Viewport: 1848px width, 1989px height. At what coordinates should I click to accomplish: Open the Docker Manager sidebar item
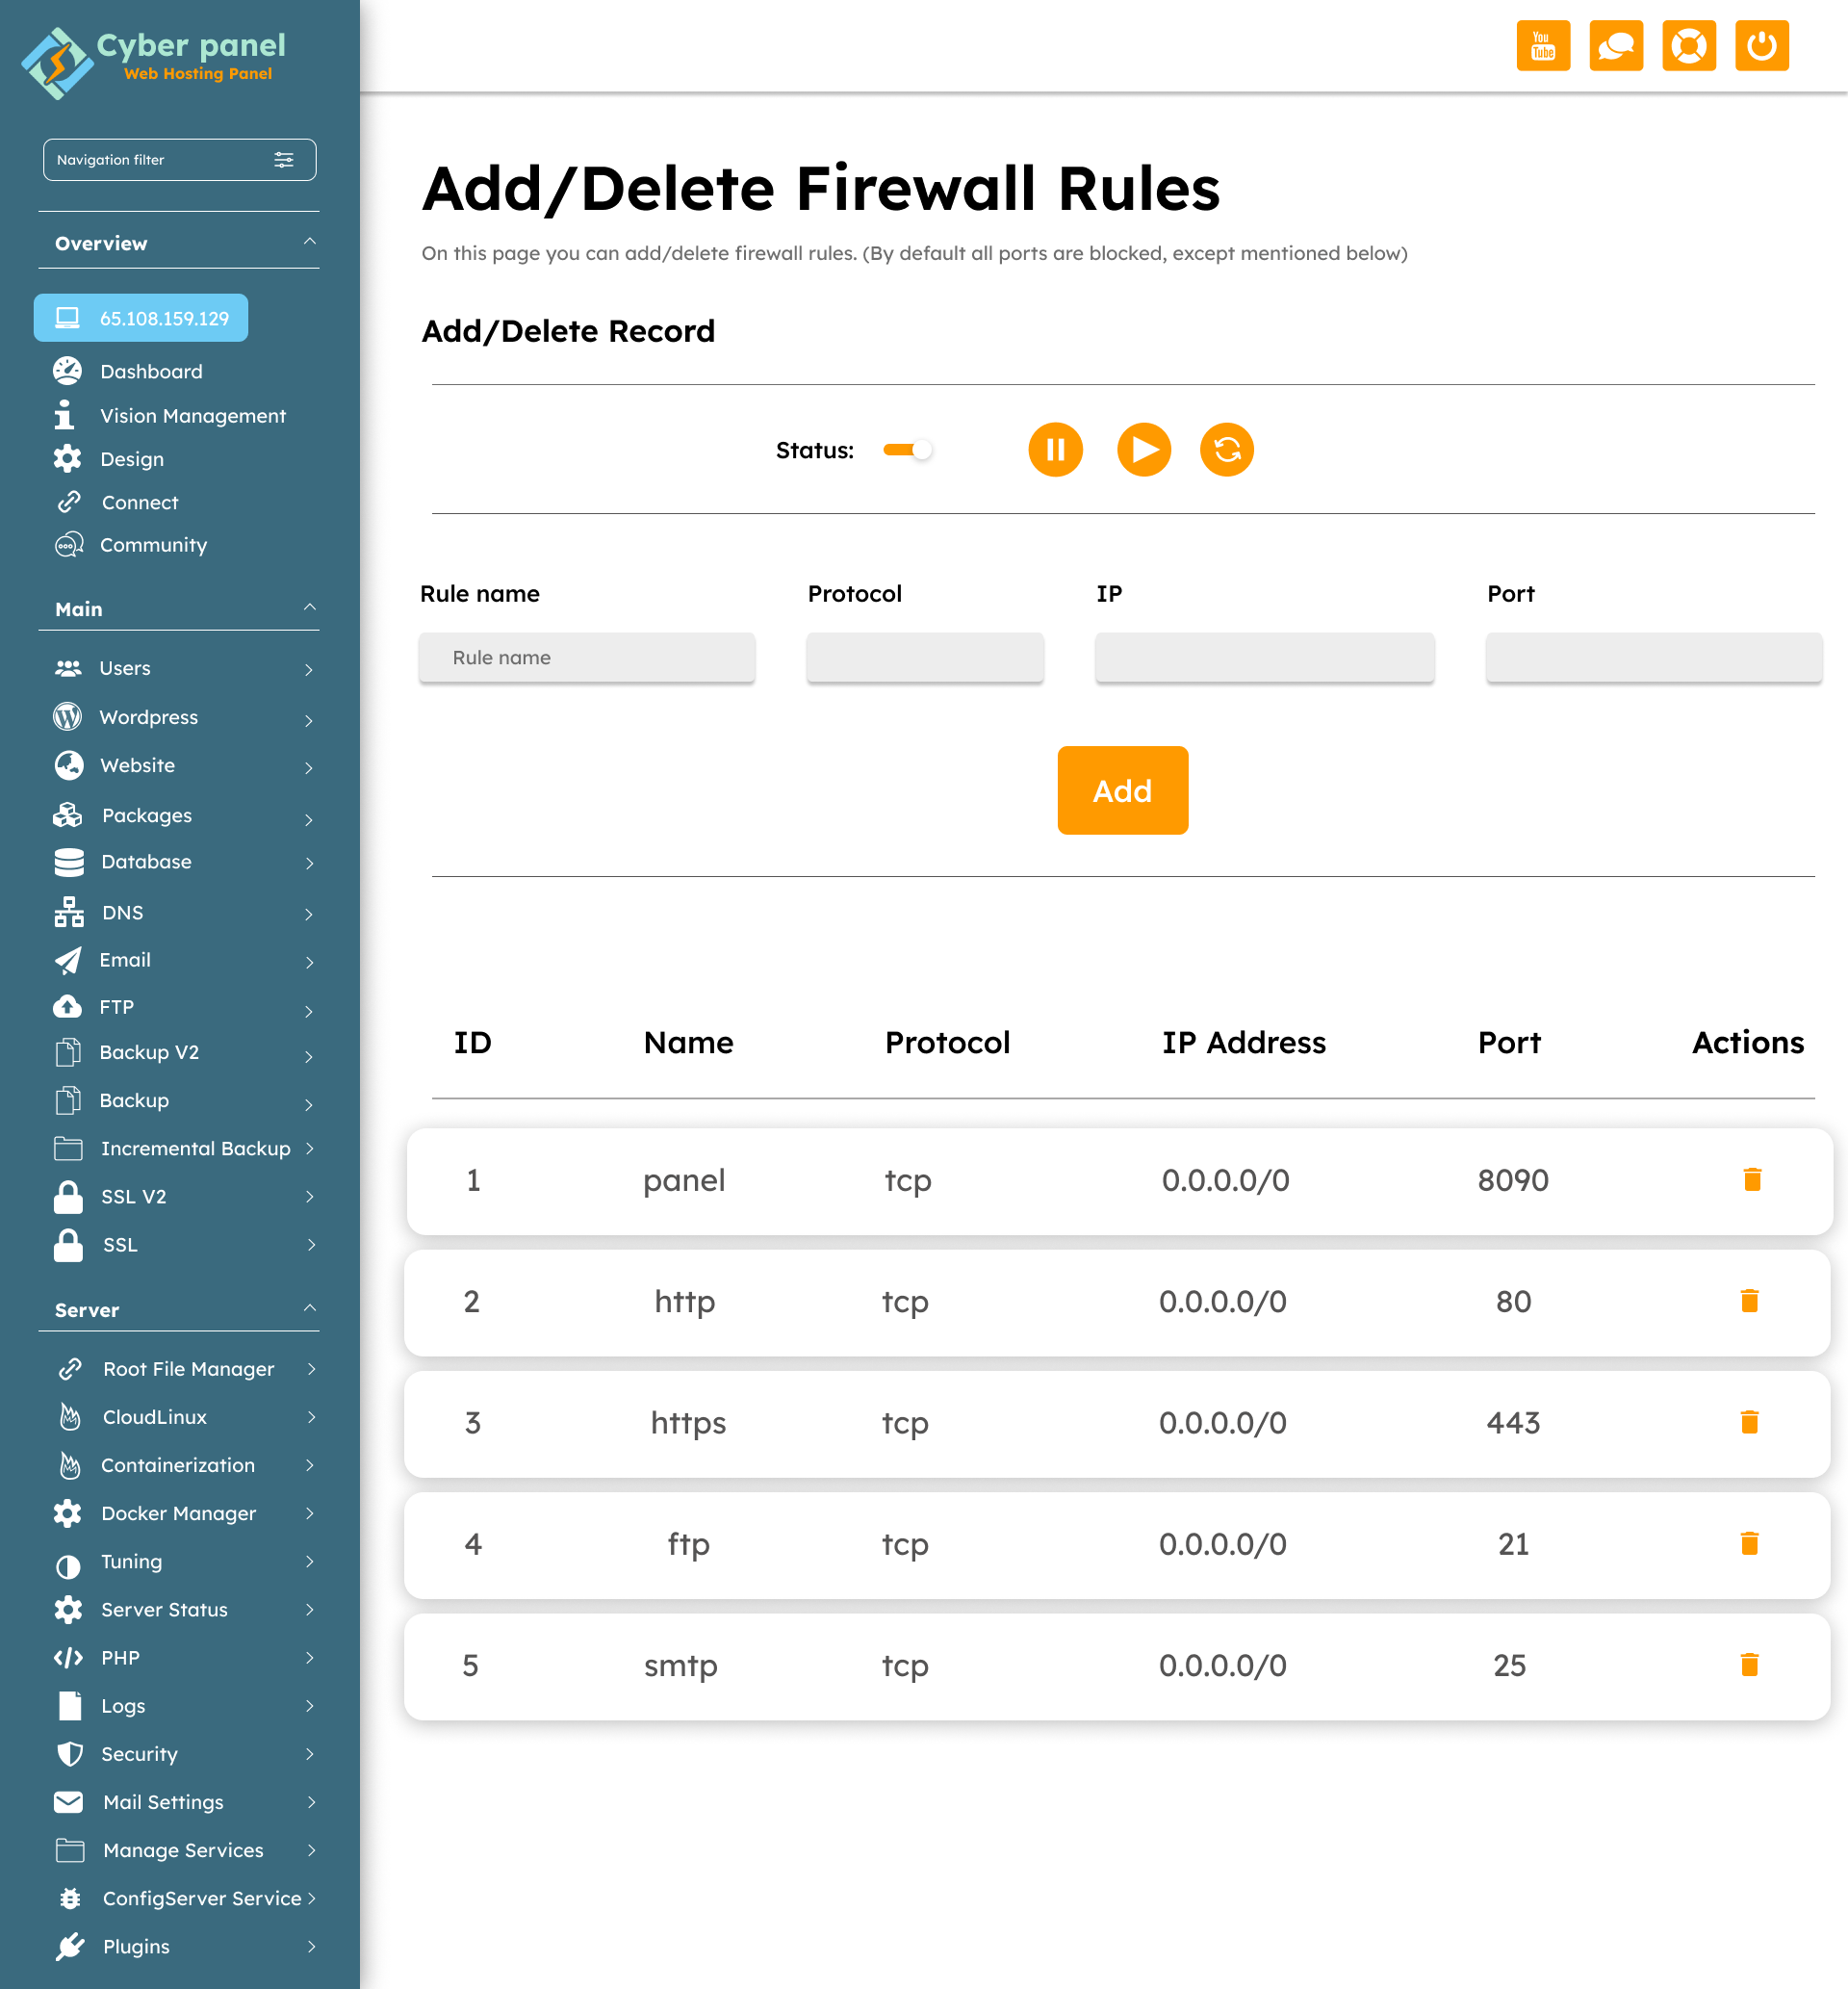178,1513
